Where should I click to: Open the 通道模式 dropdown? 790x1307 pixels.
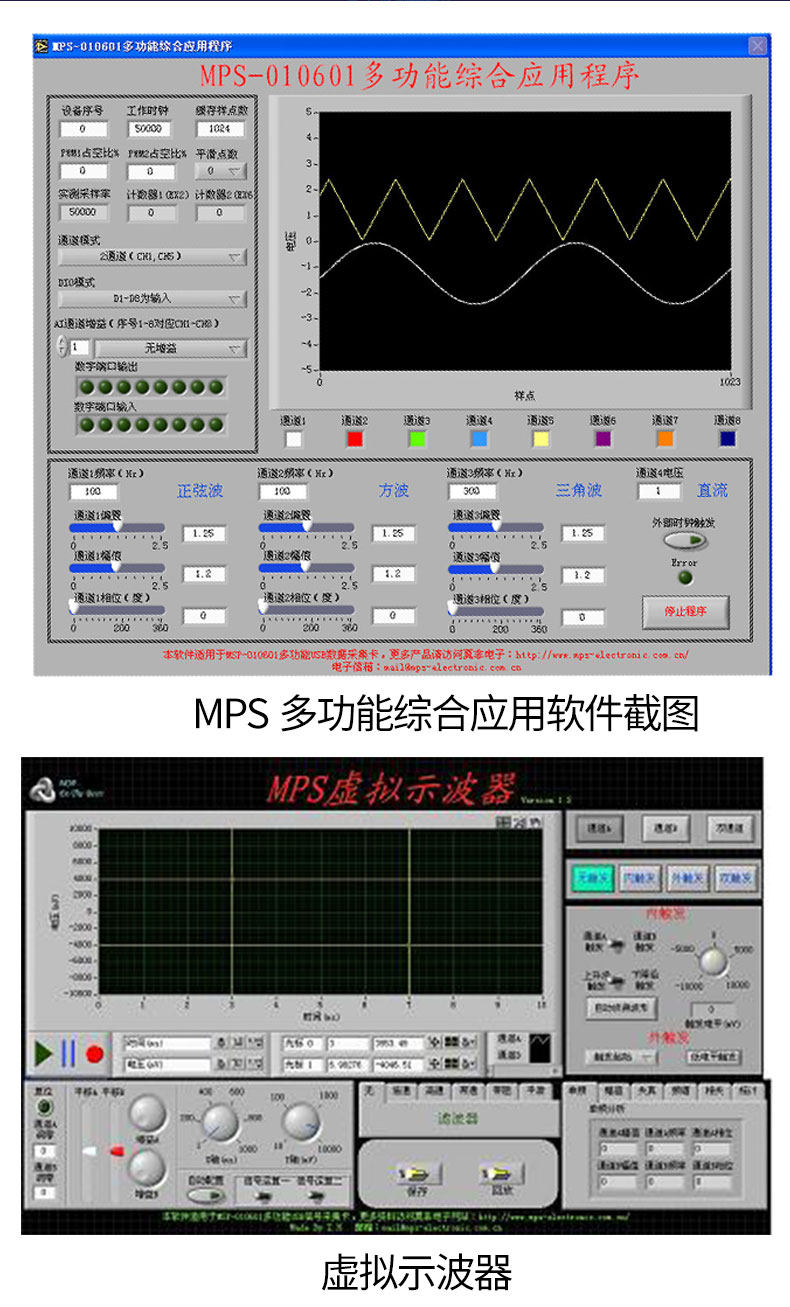pos(152,257)
